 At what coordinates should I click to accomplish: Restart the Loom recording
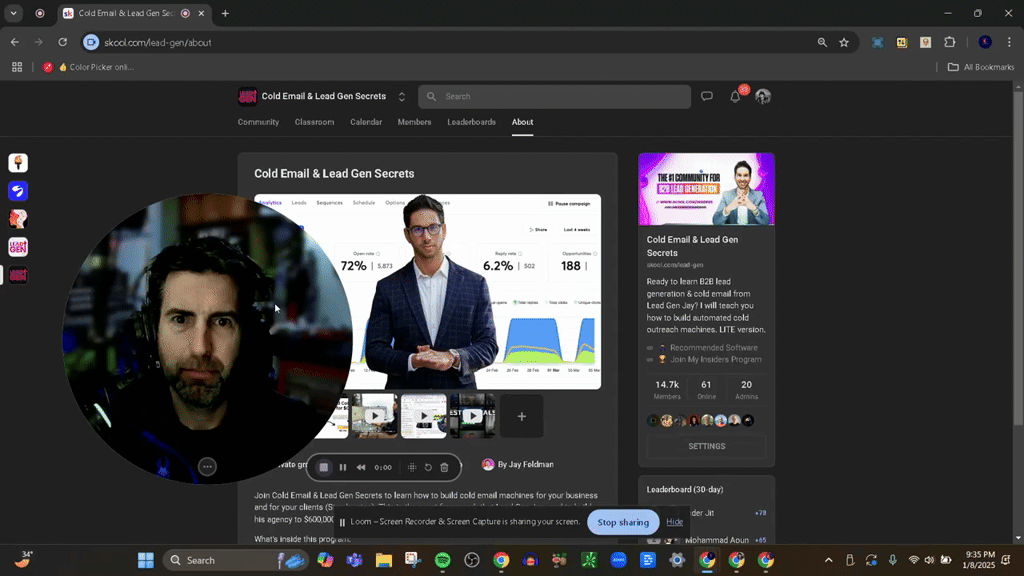(428, 468)
